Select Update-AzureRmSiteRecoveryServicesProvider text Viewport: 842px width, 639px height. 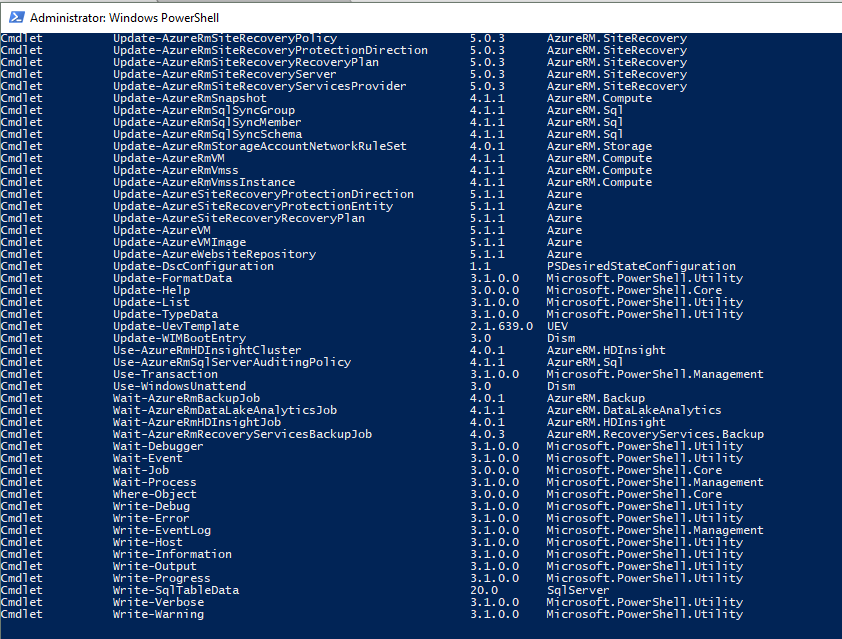(x=260, y=86)
